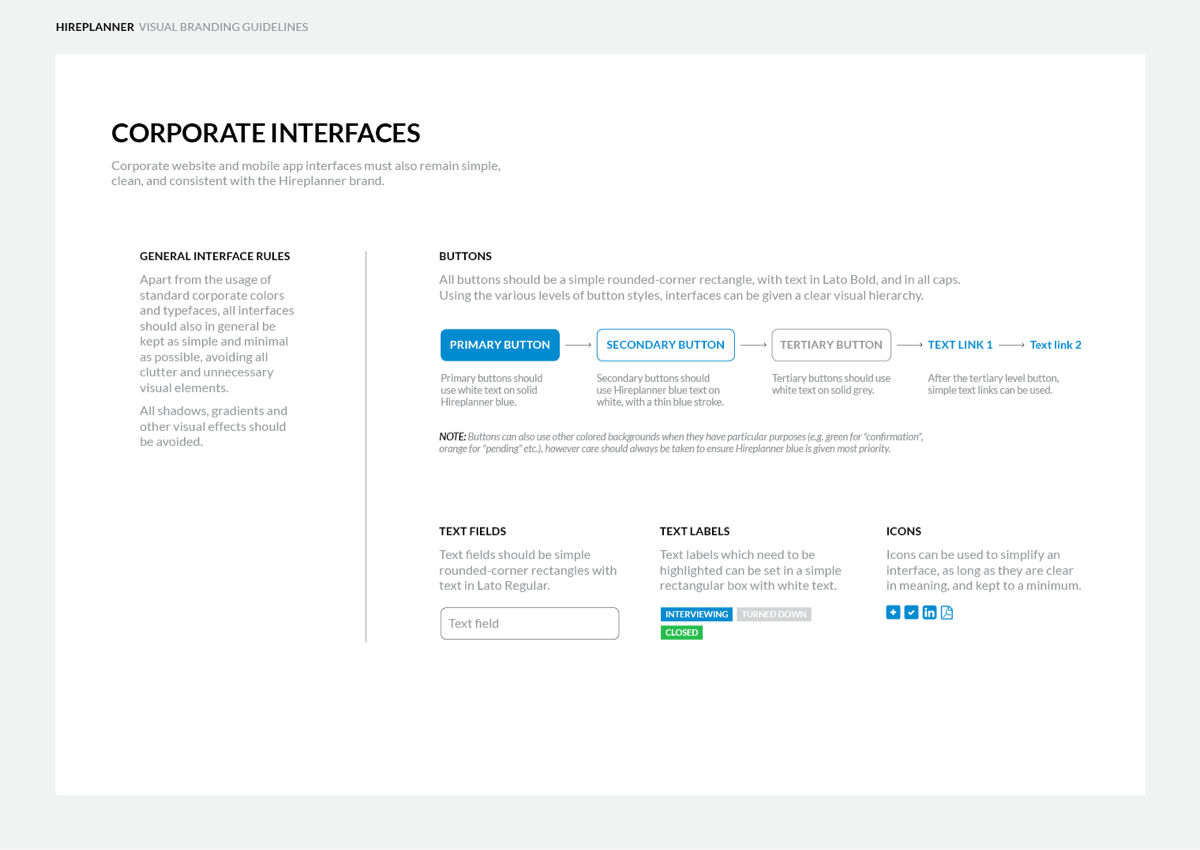Click the arrow pointing to TEXT LINK 1
1200x850 pixels.
click(910, 344)
